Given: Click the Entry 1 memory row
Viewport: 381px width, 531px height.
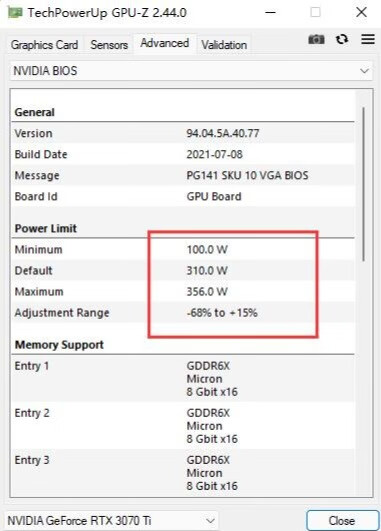Looking at the screenshot, I should point(183,379).
